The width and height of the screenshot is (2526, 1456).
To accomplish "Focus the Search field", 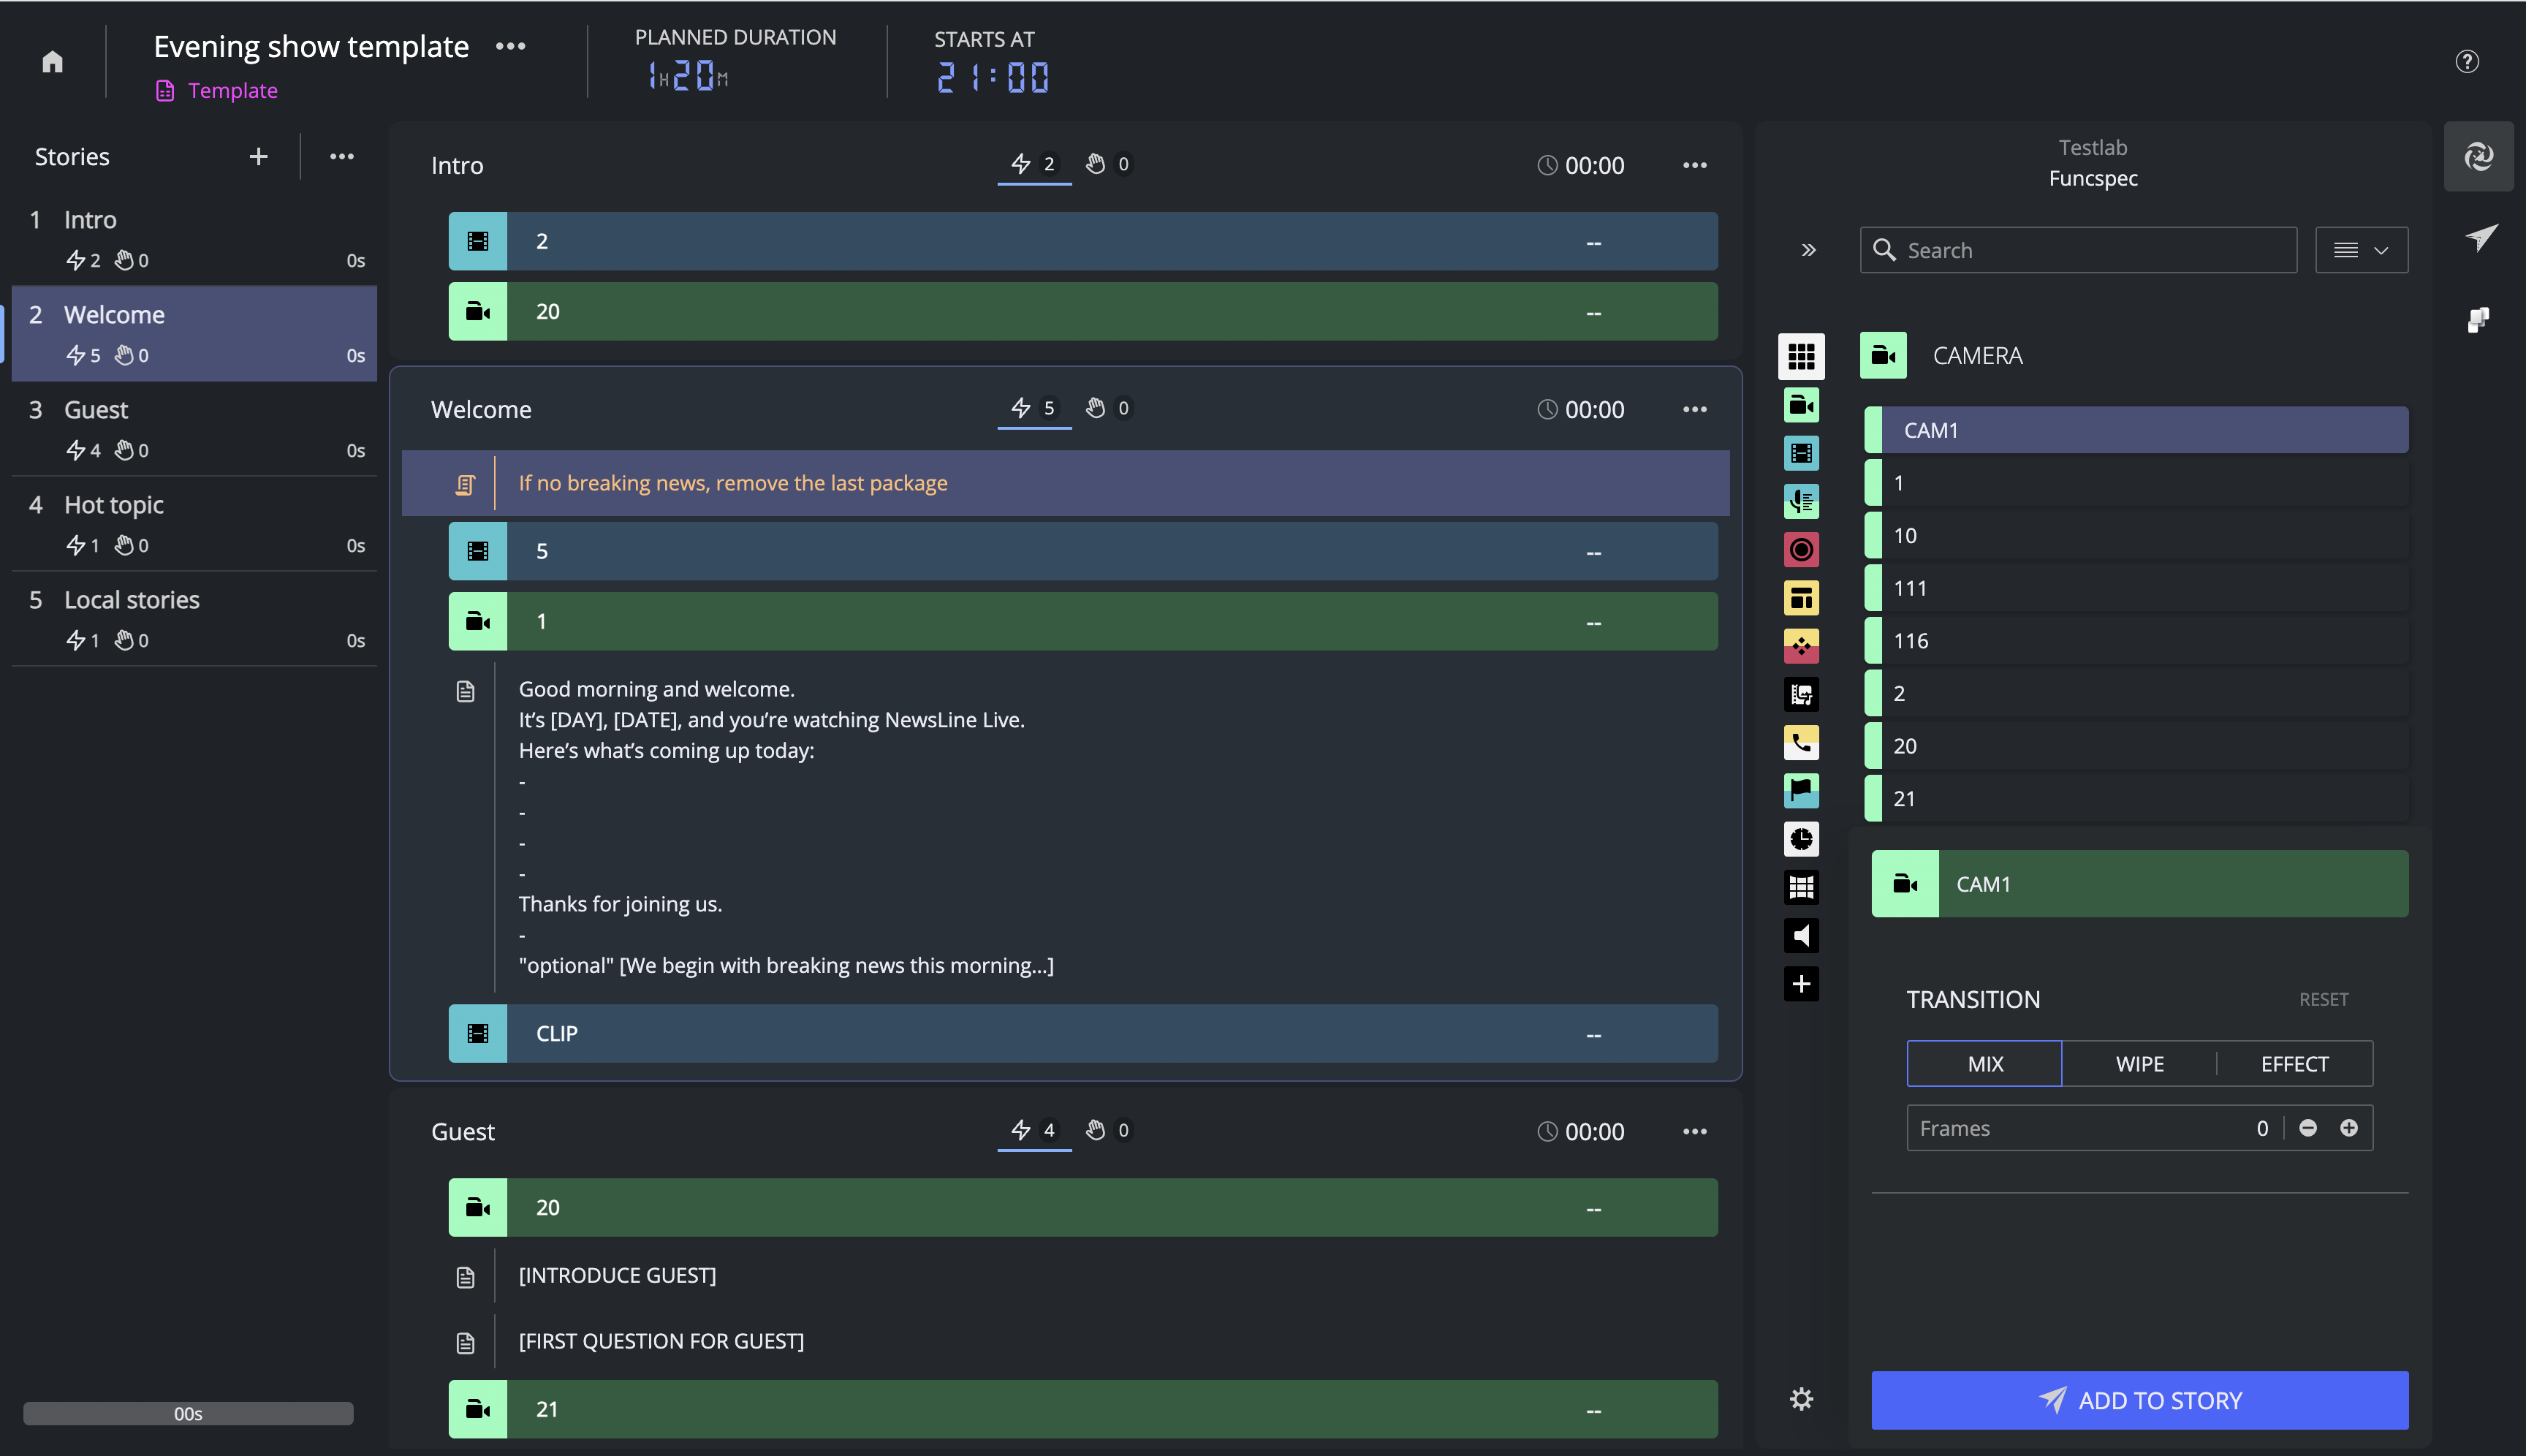I will tap(2078, 250).
